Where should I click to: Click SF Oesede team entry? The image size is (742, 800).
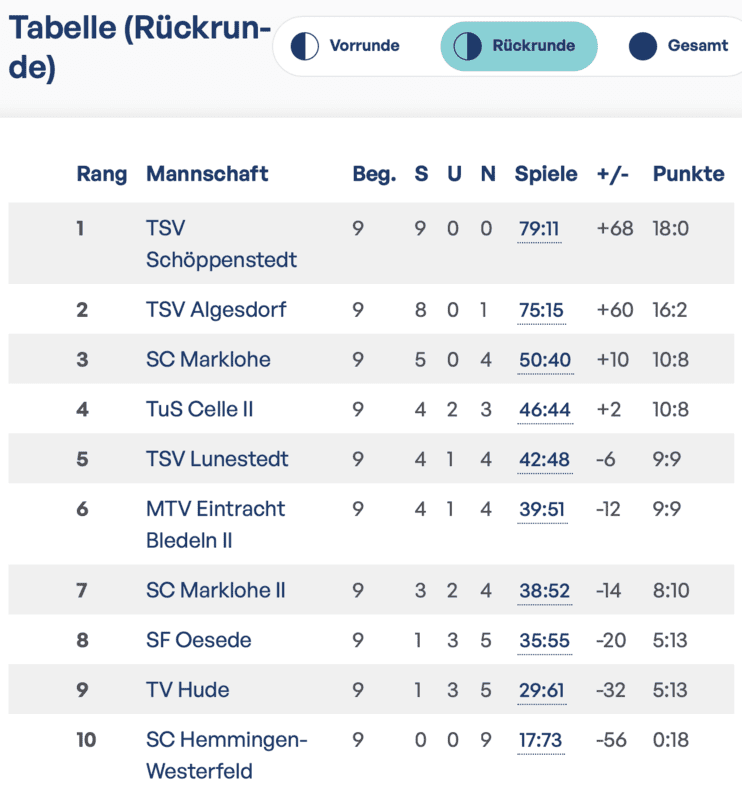[198, 640]
